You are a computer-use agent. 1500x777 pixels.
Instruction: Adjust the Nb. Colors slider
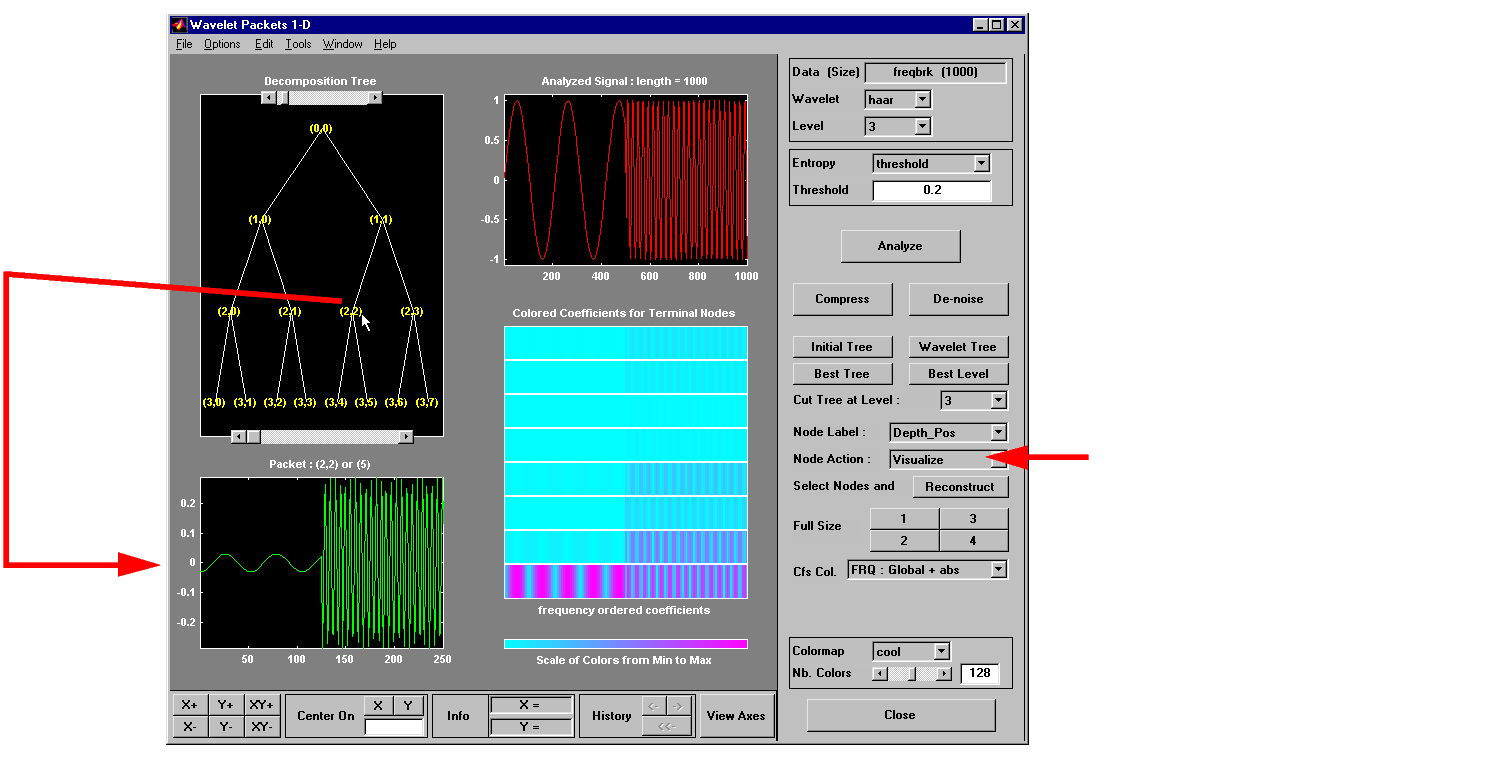click(x=911, y=674)
